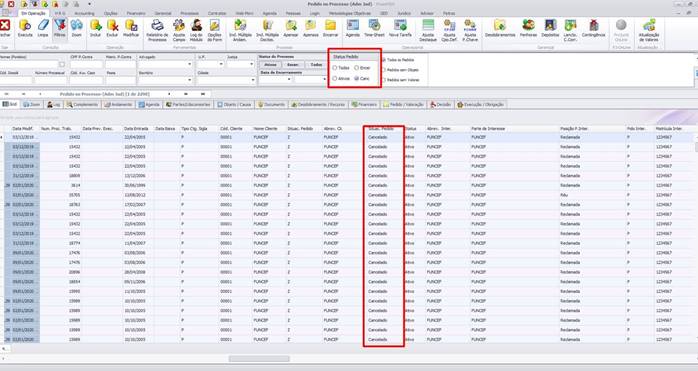Open the Partes/Litisconsortes tab

187,105
